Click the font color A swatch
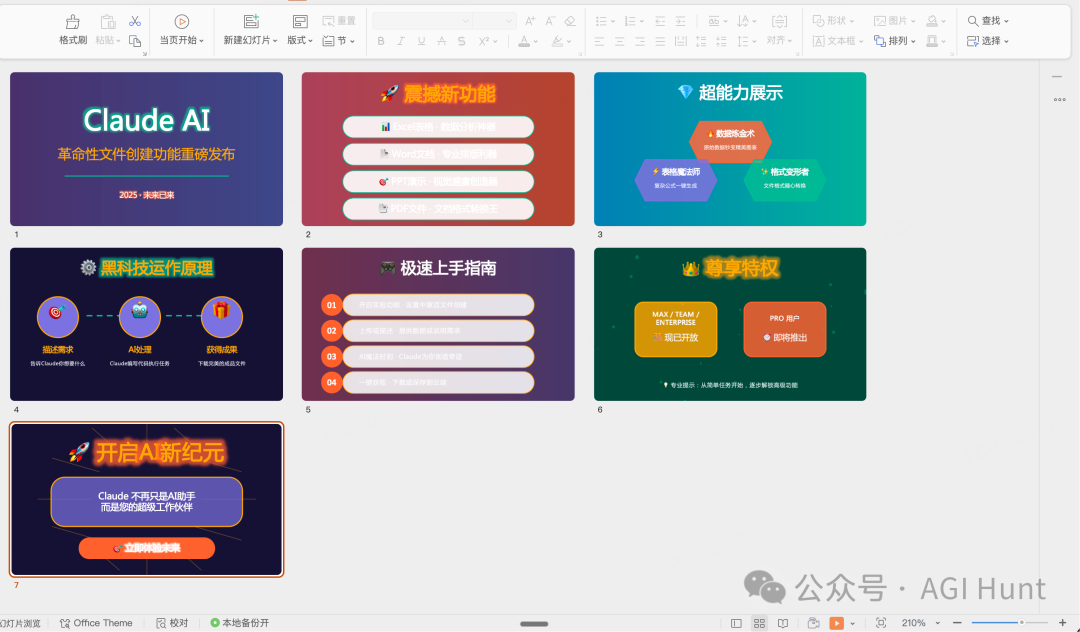This screenshot has width=1080, height=632. tap(524, 41)
